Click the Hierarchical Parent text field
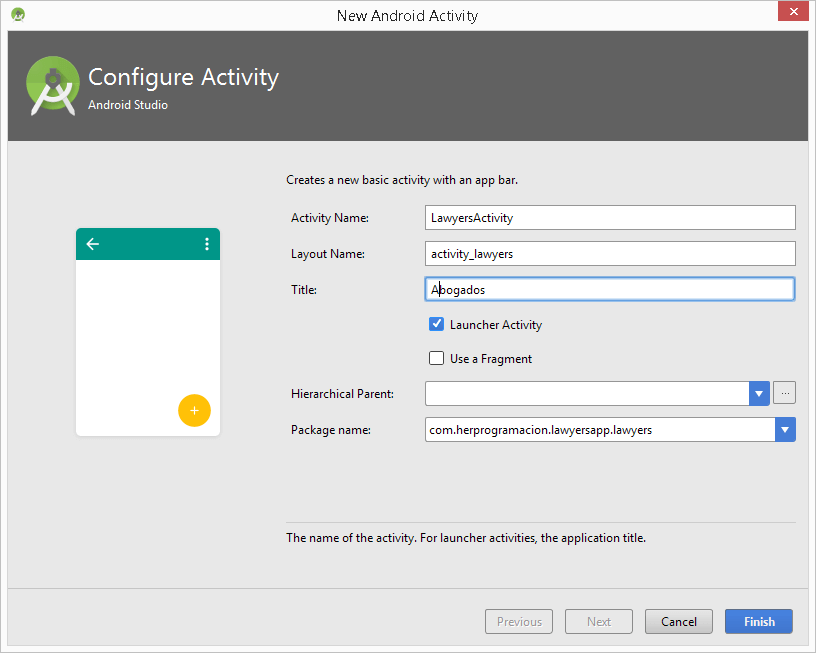The height and width of the screenshot is (653, 816). pyautogui.click(x=587, y=393)
